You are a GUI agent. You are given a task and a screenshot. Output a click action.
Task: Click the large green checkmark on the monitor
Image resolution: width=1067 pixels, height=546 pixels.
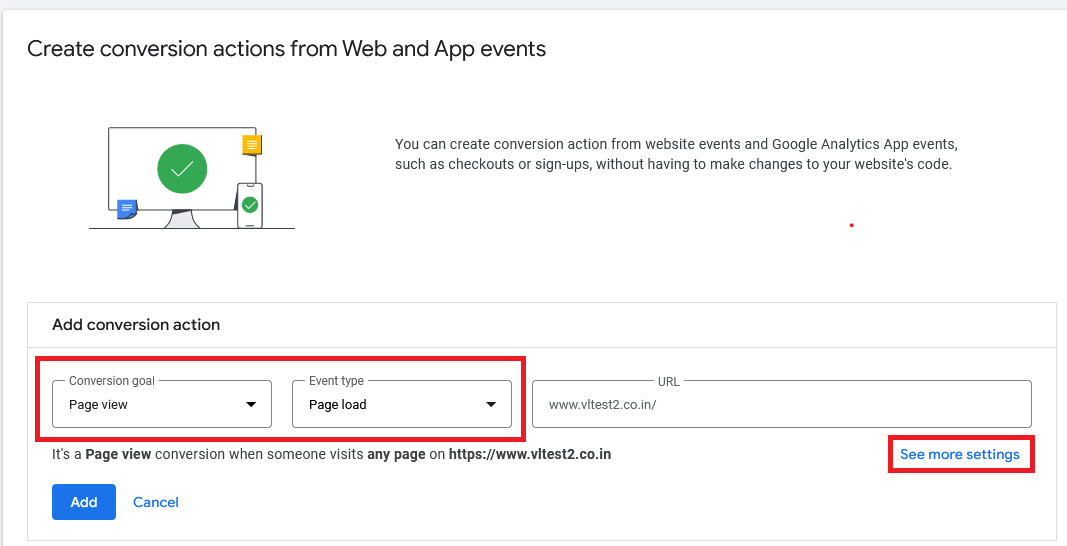(182, 170)
